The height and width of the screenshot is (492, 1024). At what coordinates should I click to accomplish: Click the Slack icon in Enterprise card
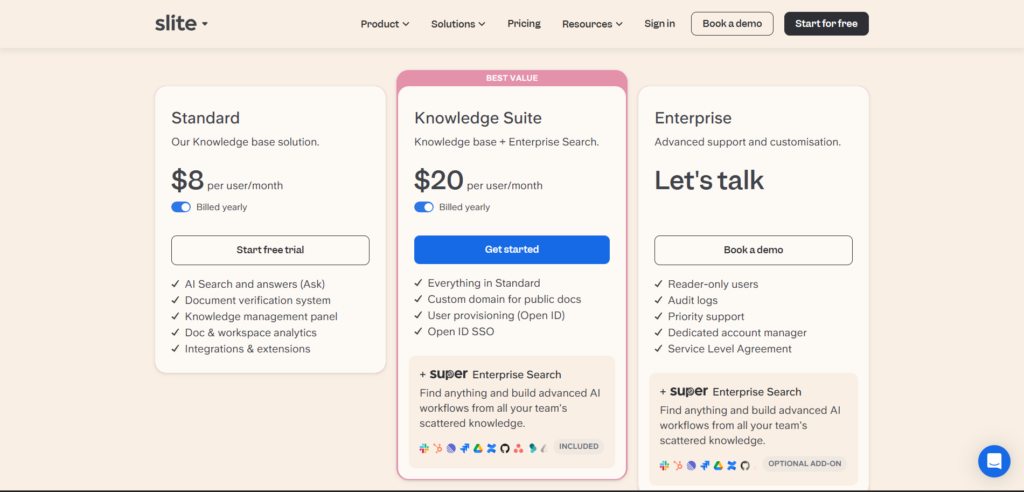pos(664,465)
